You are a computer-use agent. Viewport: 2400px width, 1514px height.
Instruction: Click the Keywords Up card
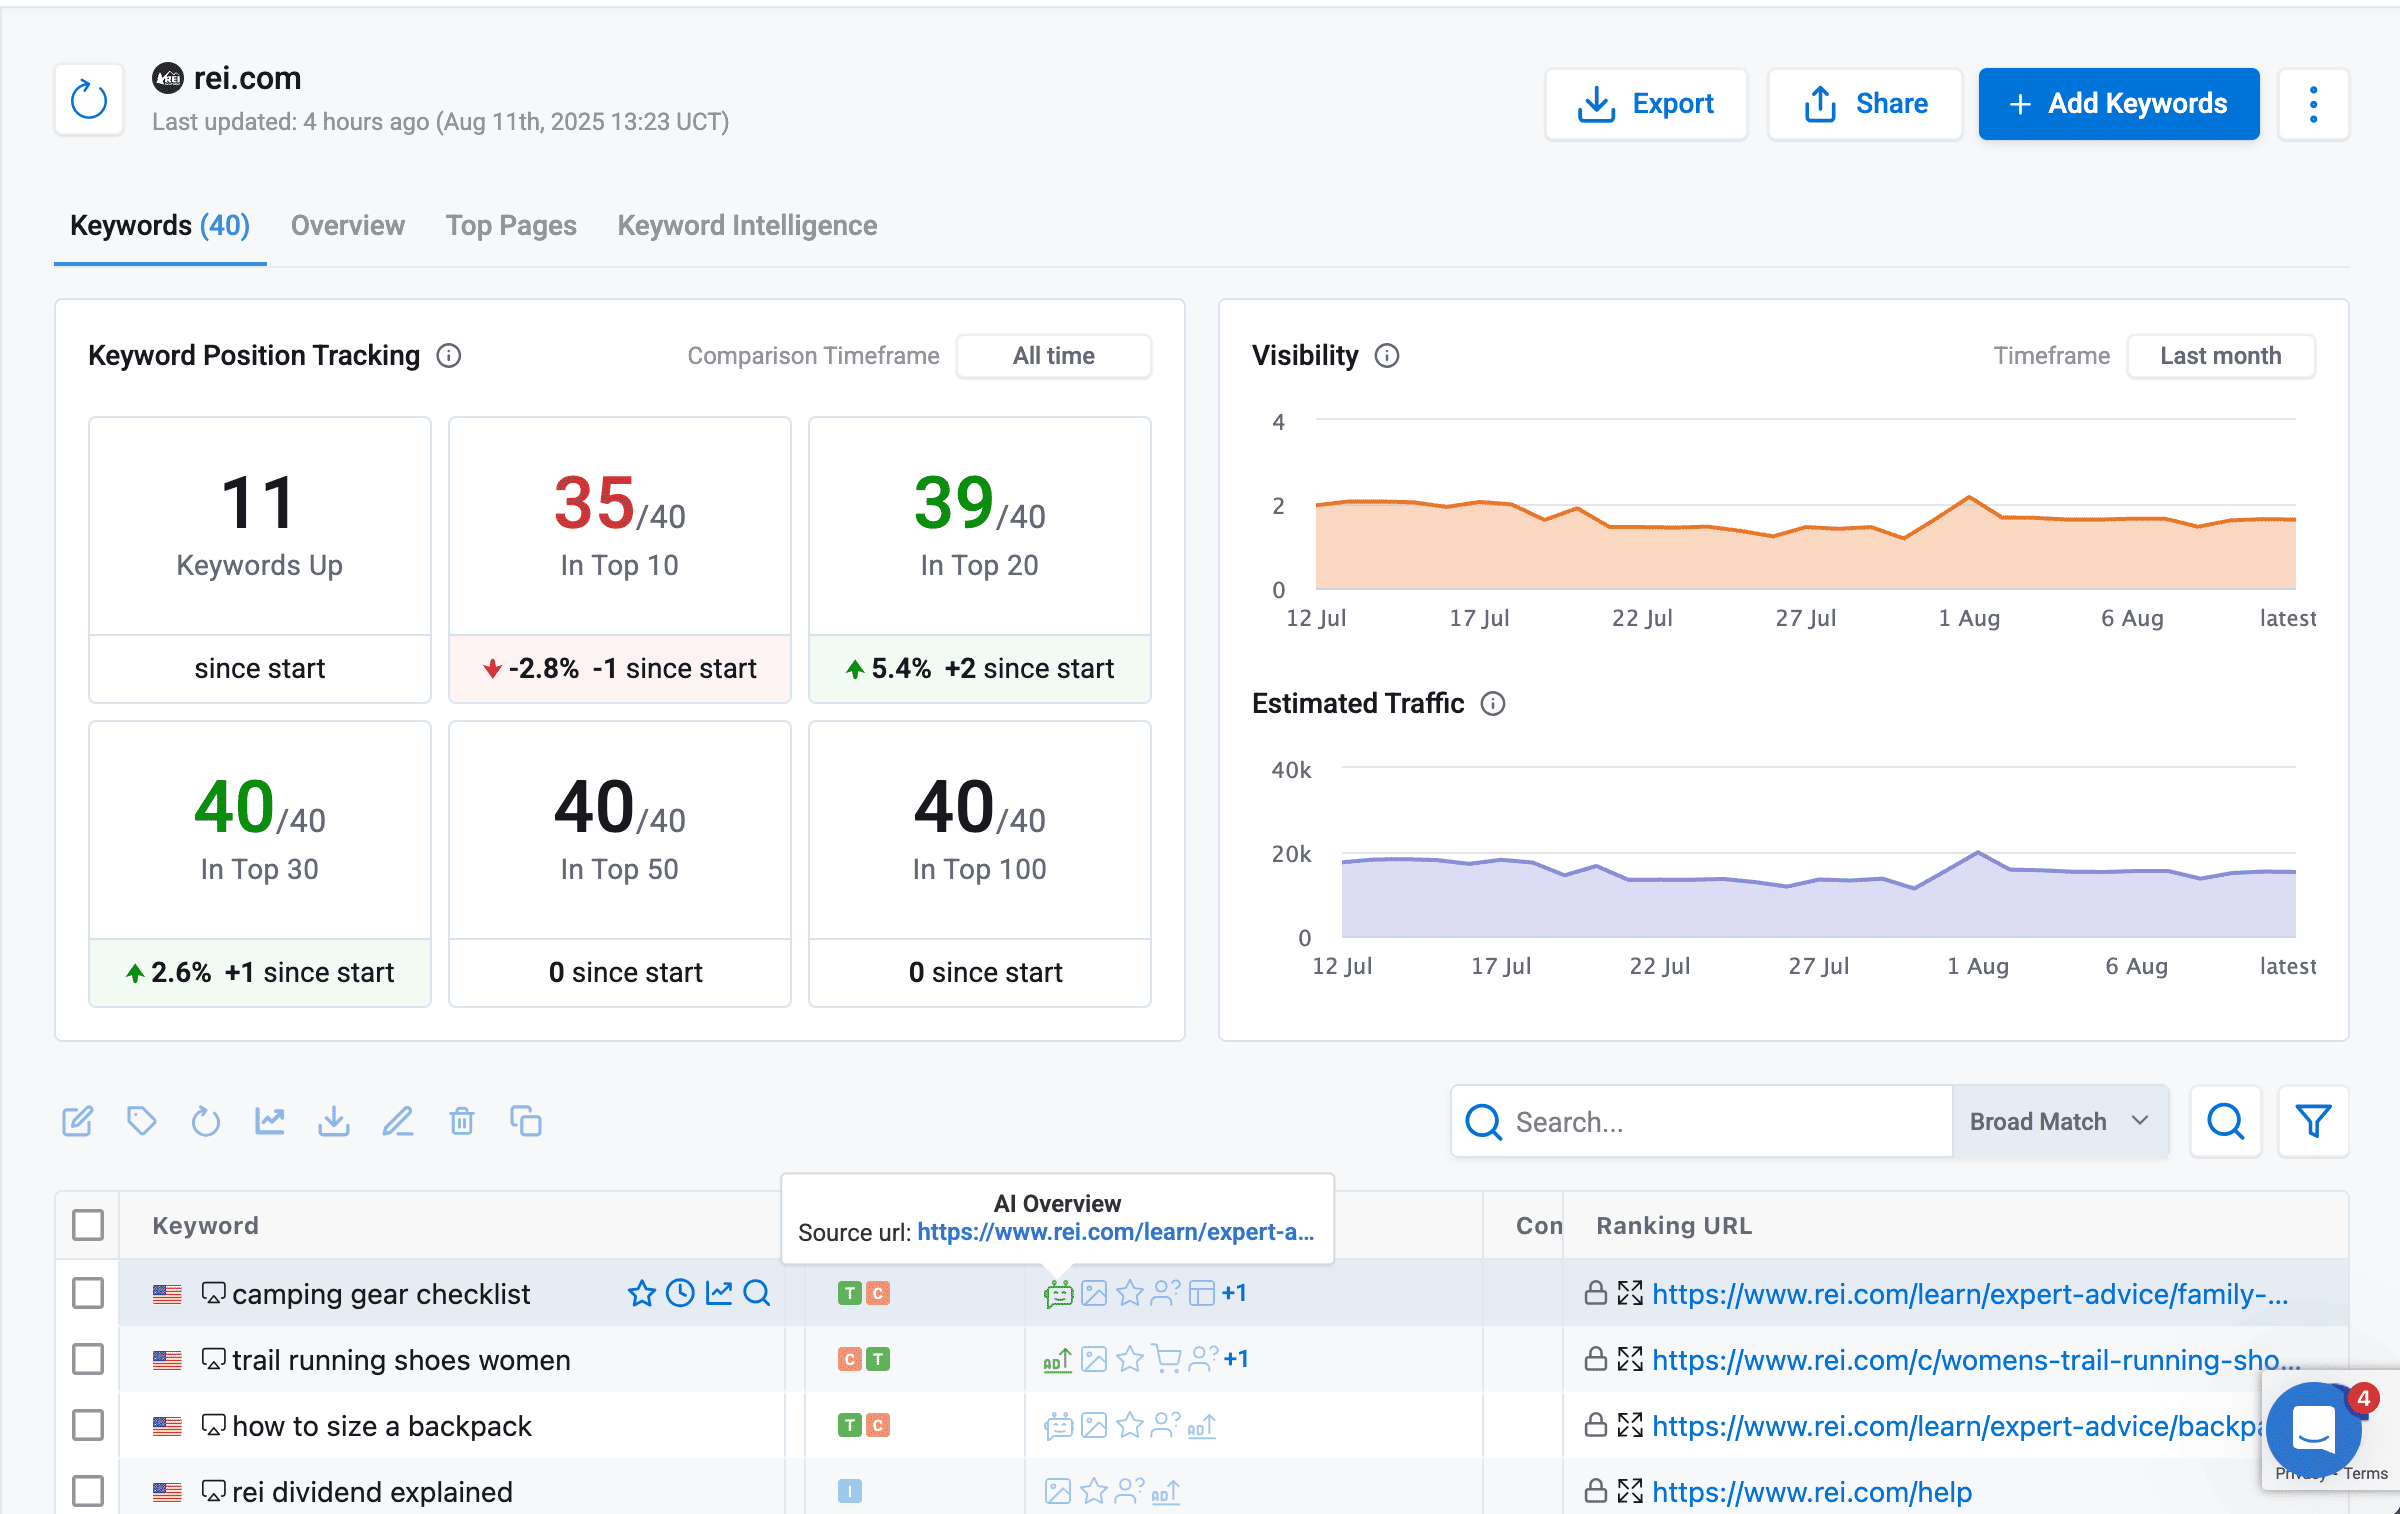click(260, 560)
